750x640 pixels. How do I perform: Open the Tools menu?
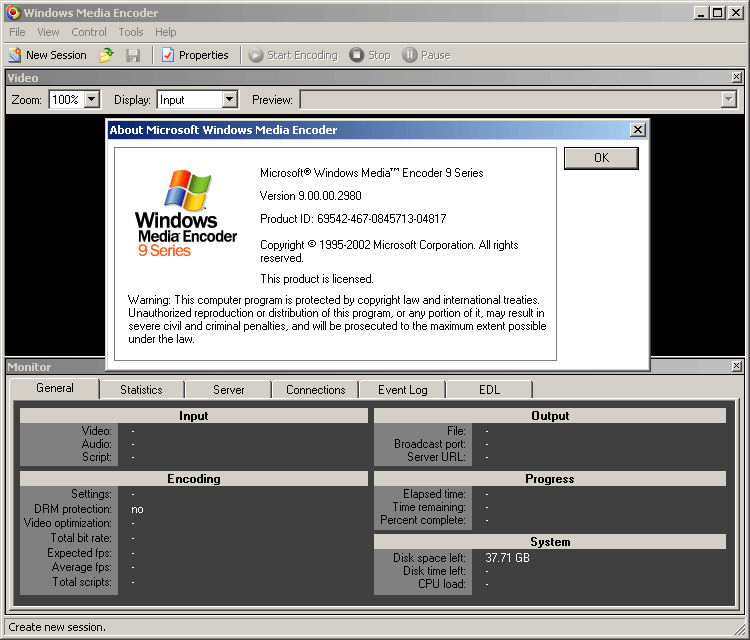click(131, 32)
